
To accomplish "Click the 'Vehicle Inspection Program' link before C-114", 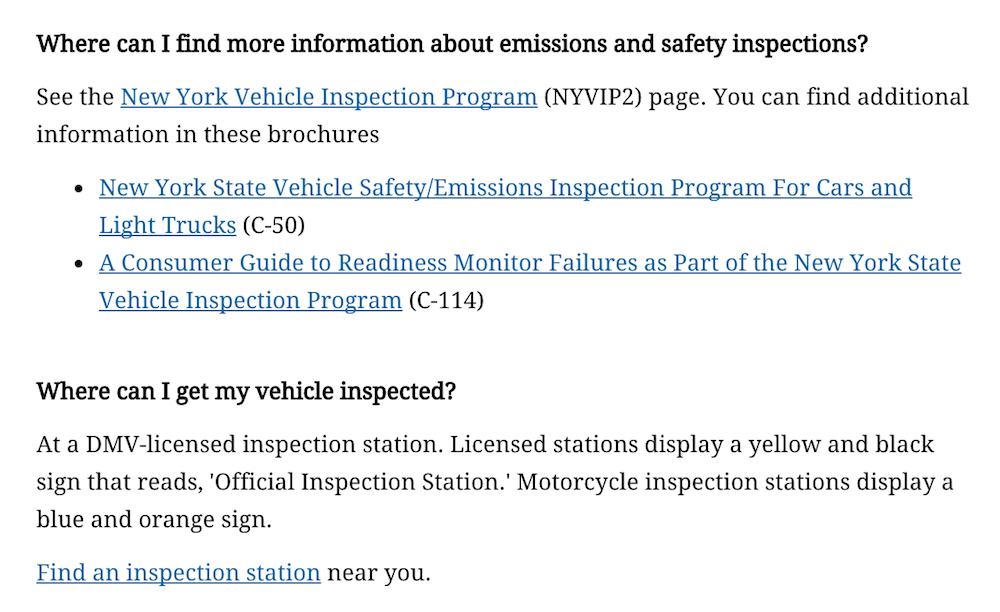I will (x=250, y=300).
